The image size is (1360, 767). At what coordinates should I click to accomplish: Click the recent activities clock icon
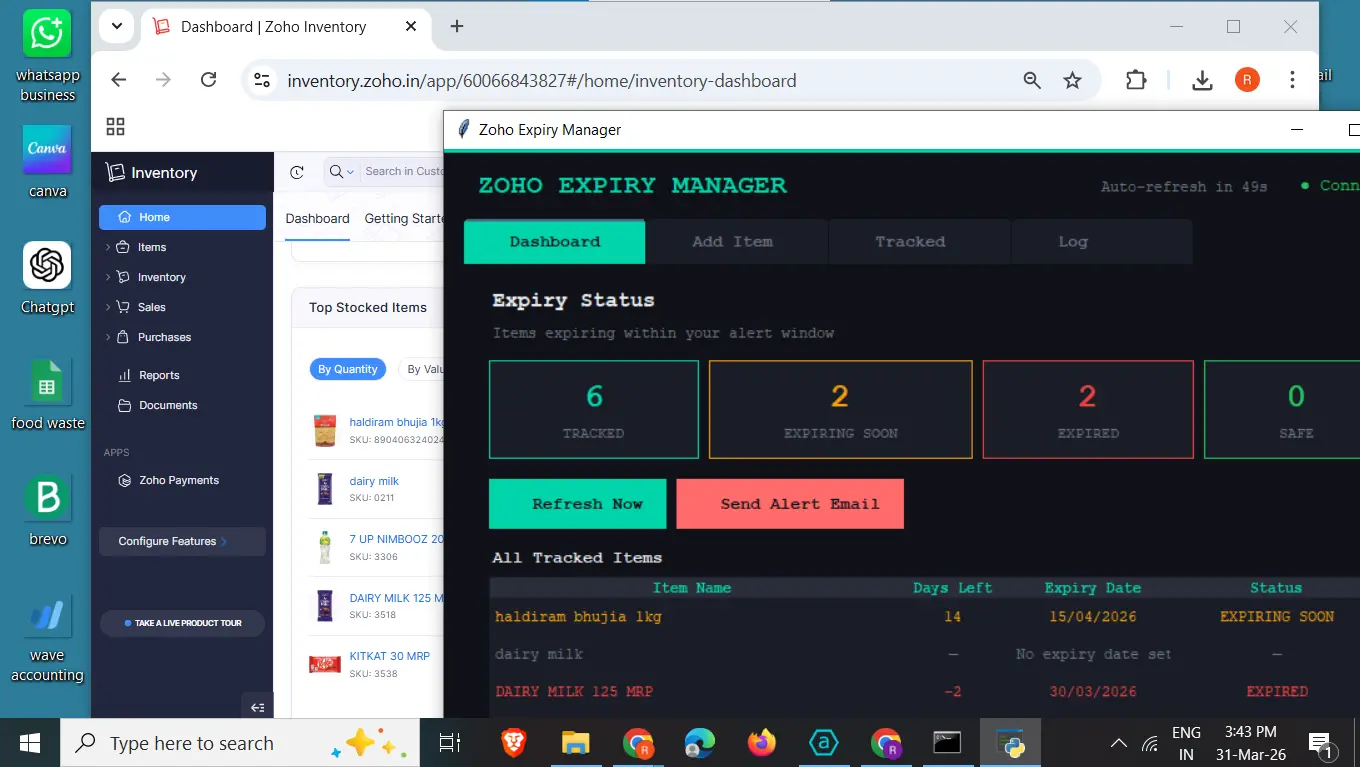point(297,172)
